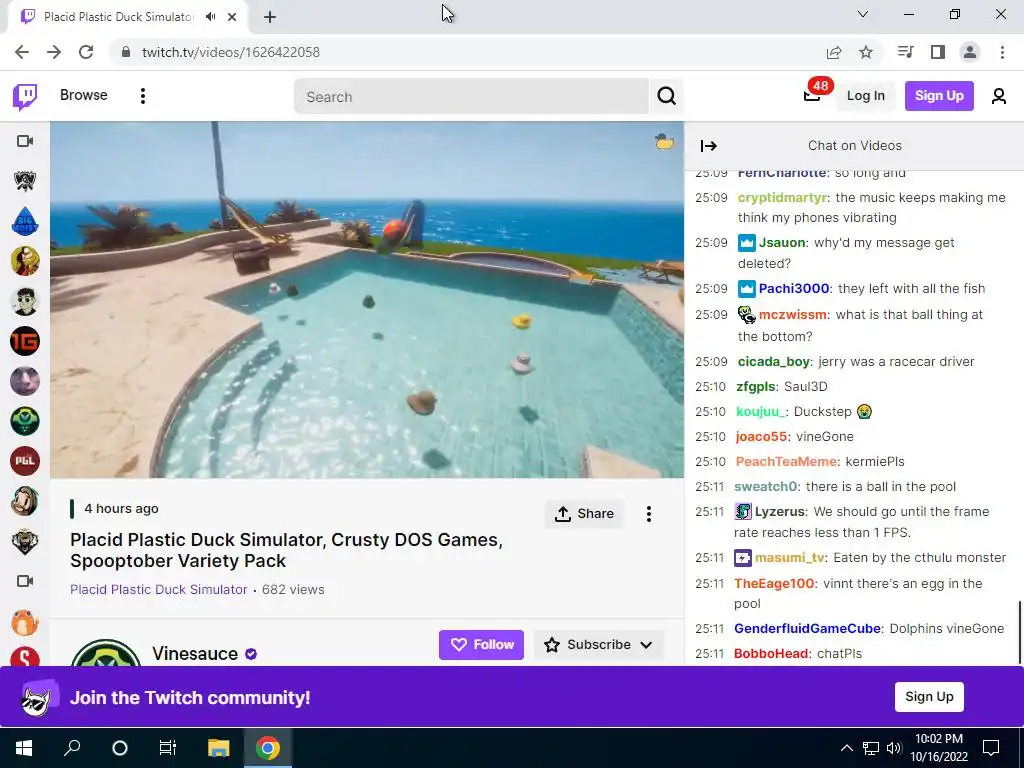Screen dimensions: 1024x768
Task: Click the badge icon beside masumi_tv
Action: pyautogui.click(x=743, y=558)
